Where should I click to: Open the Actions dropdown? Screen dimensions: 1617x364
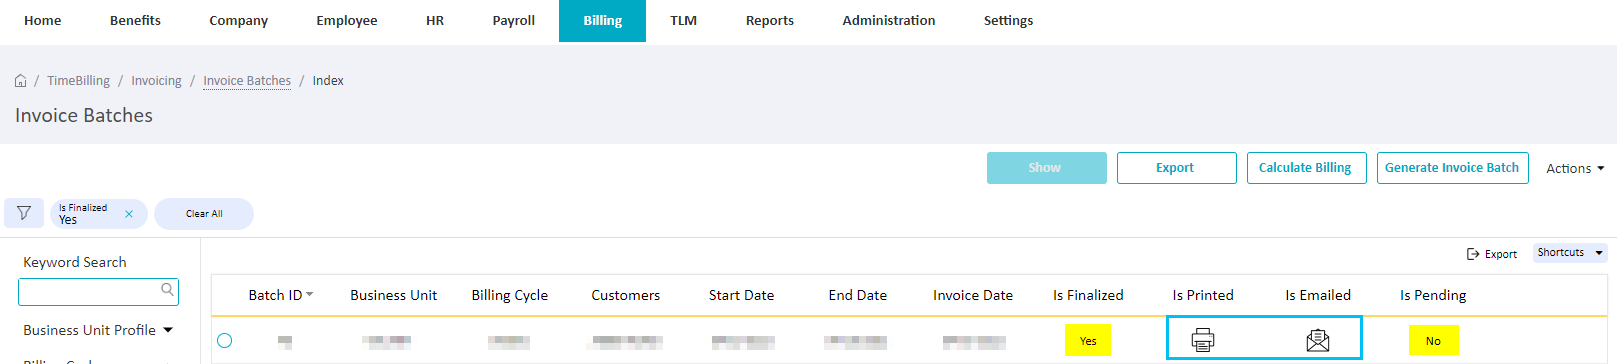click(1575, 168)
